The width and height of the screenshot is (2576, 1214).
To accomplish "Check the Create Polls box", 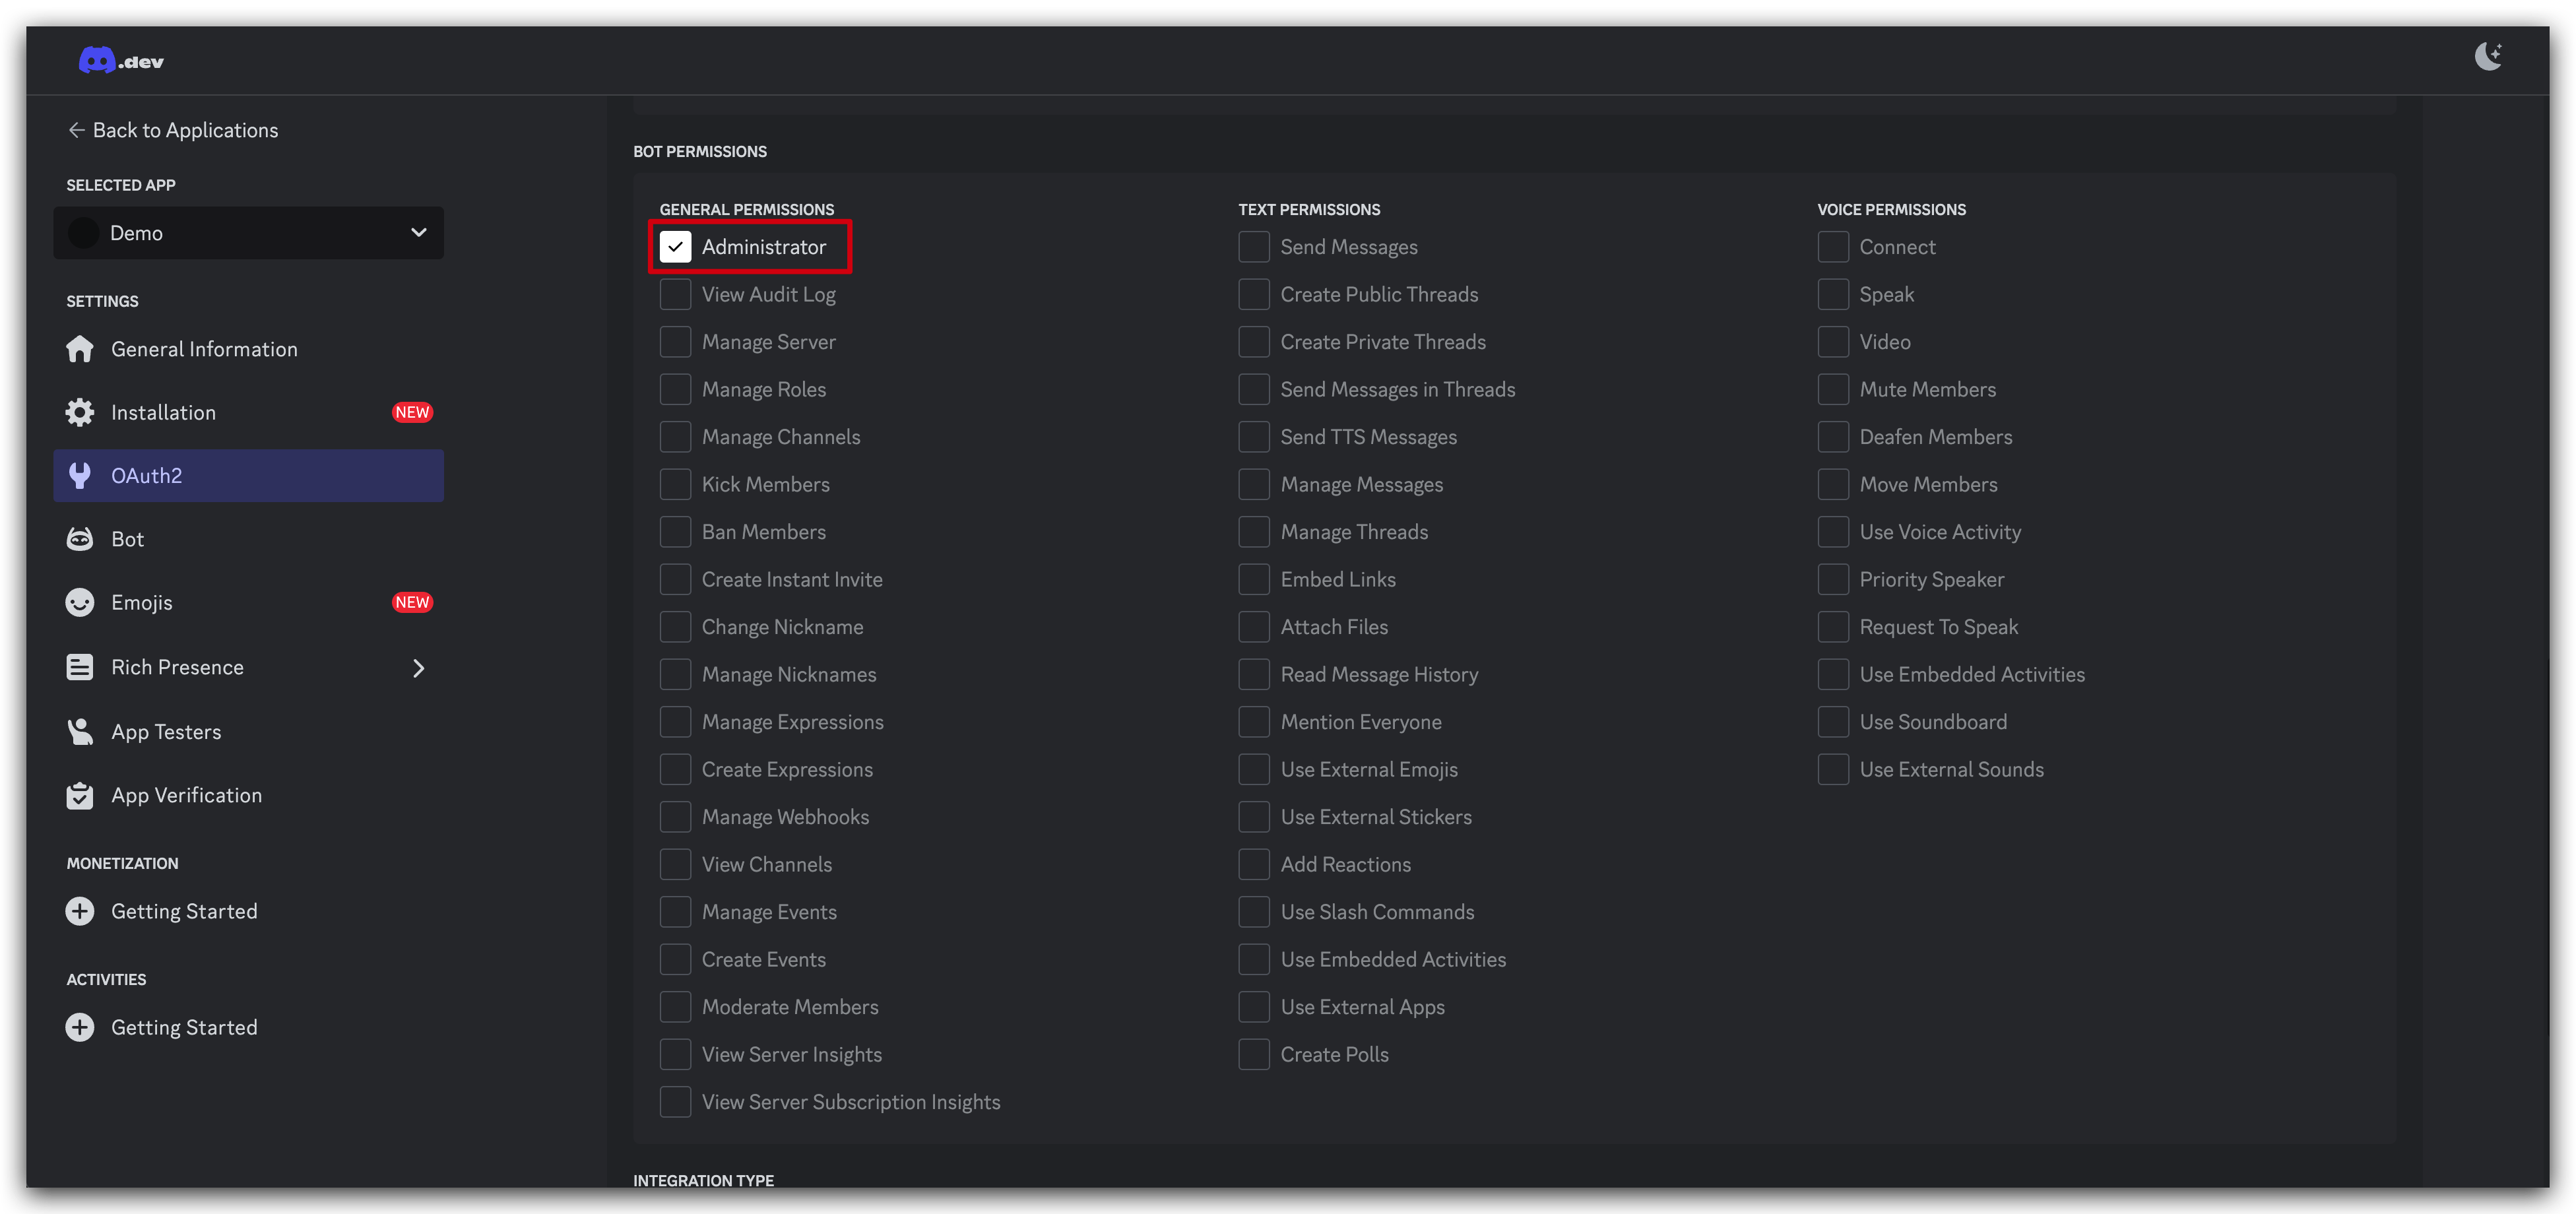I will point(1254,1054).
